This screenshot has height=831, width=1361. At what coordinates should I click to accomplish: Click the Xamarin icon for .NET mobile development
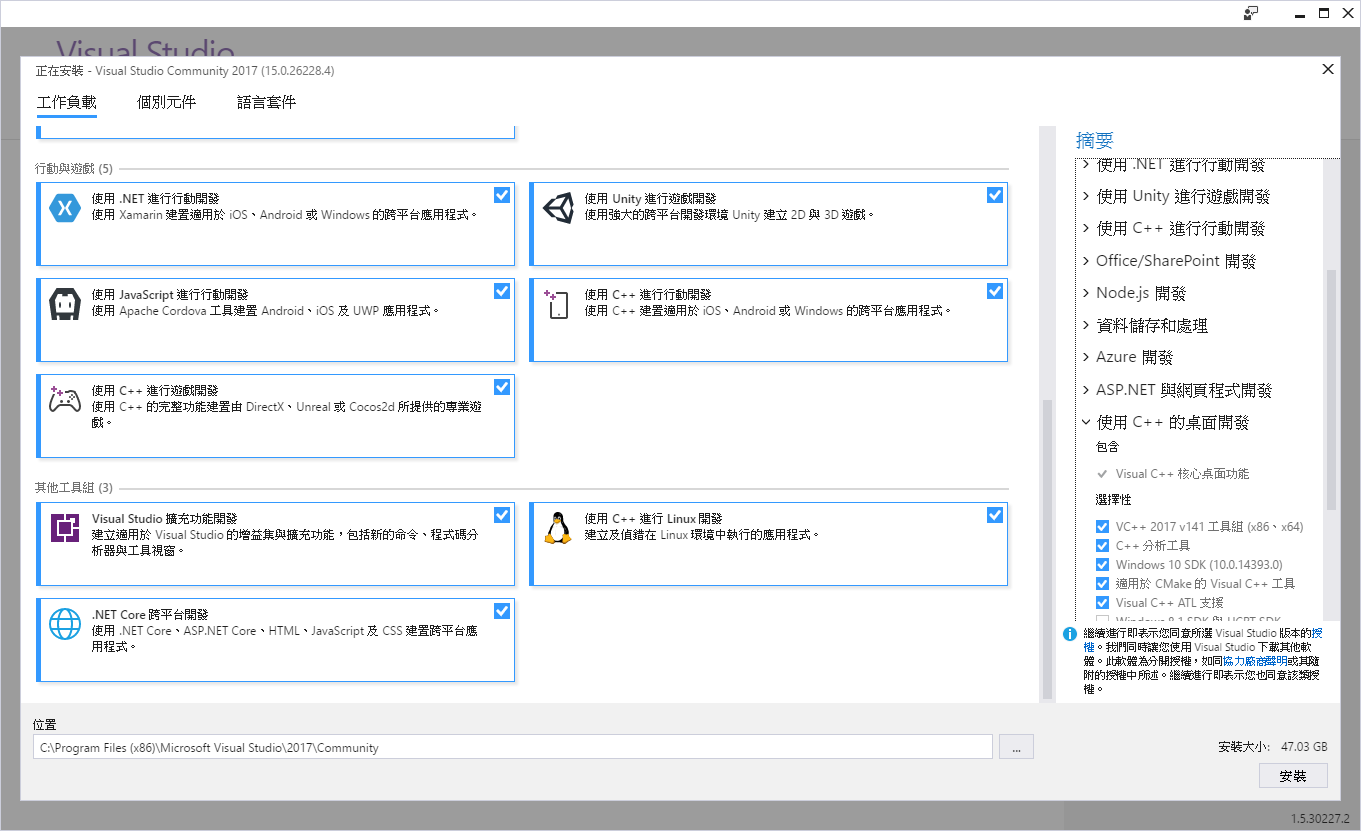(x=65, y=208)
